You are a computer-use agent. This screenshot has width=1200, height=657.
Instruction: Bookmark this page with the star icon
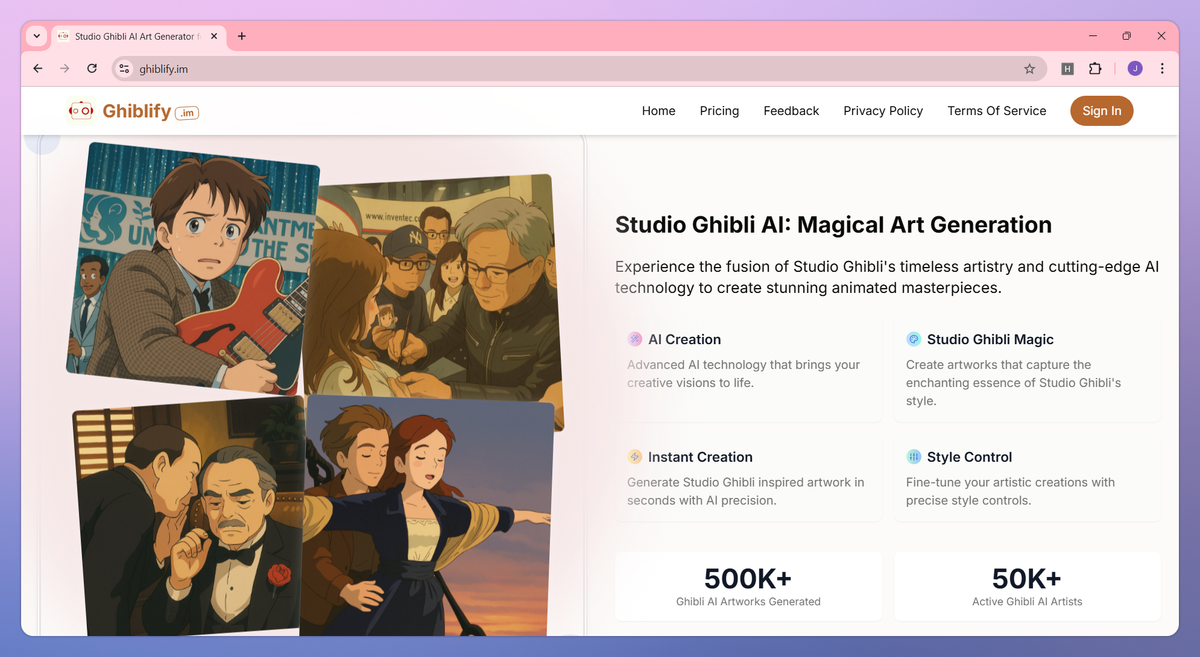click(1029, 69)
